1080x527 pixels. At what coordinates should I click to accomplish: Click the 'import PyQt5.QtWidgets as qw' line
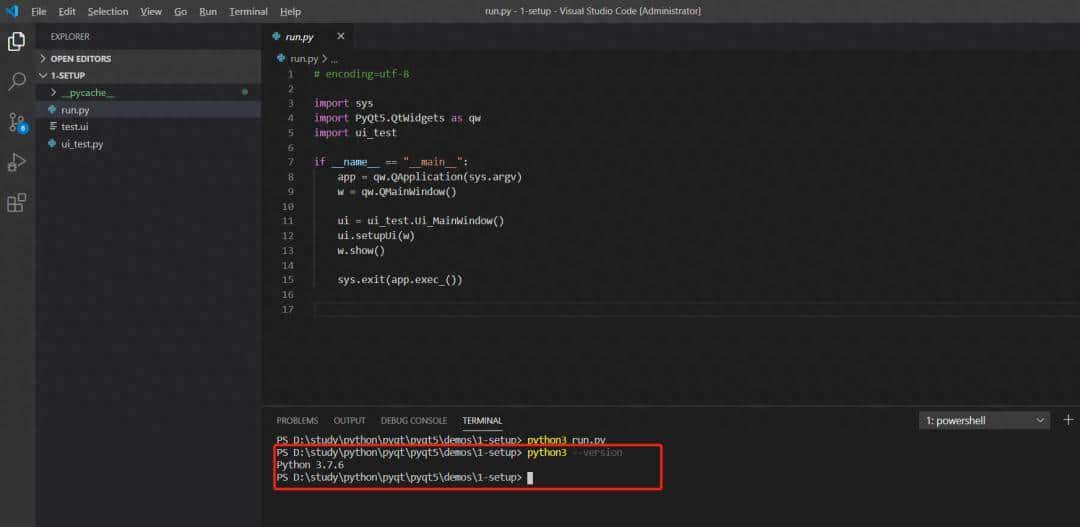pyautogui.click(x=397, y=118)
